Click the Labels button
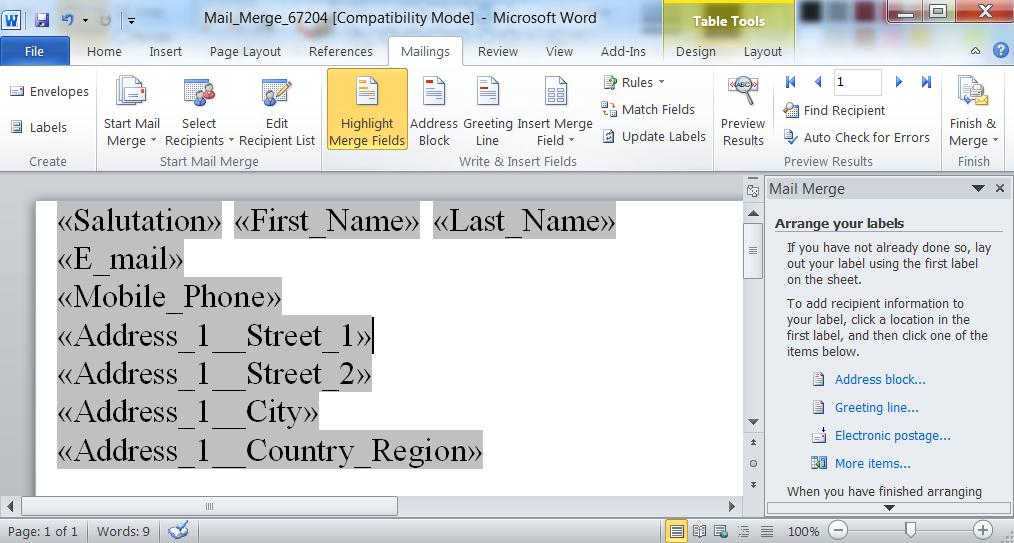This screenshot has height=543, width=1014. pos(39,127)
